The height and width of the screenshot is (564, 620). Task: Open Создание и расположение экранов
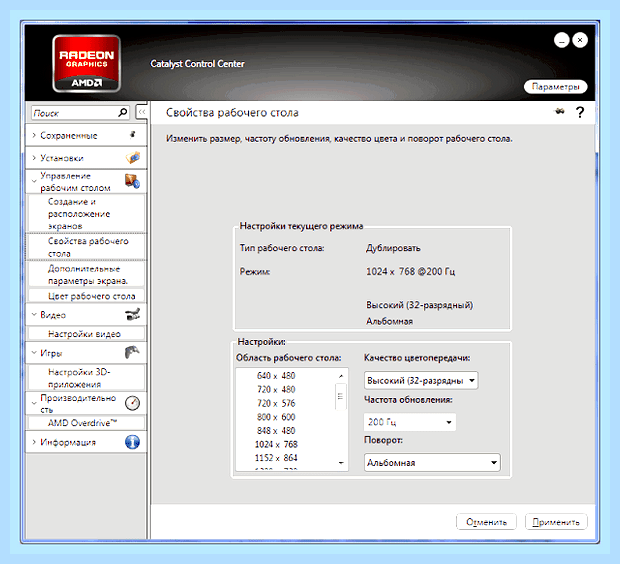coord(86,214)
